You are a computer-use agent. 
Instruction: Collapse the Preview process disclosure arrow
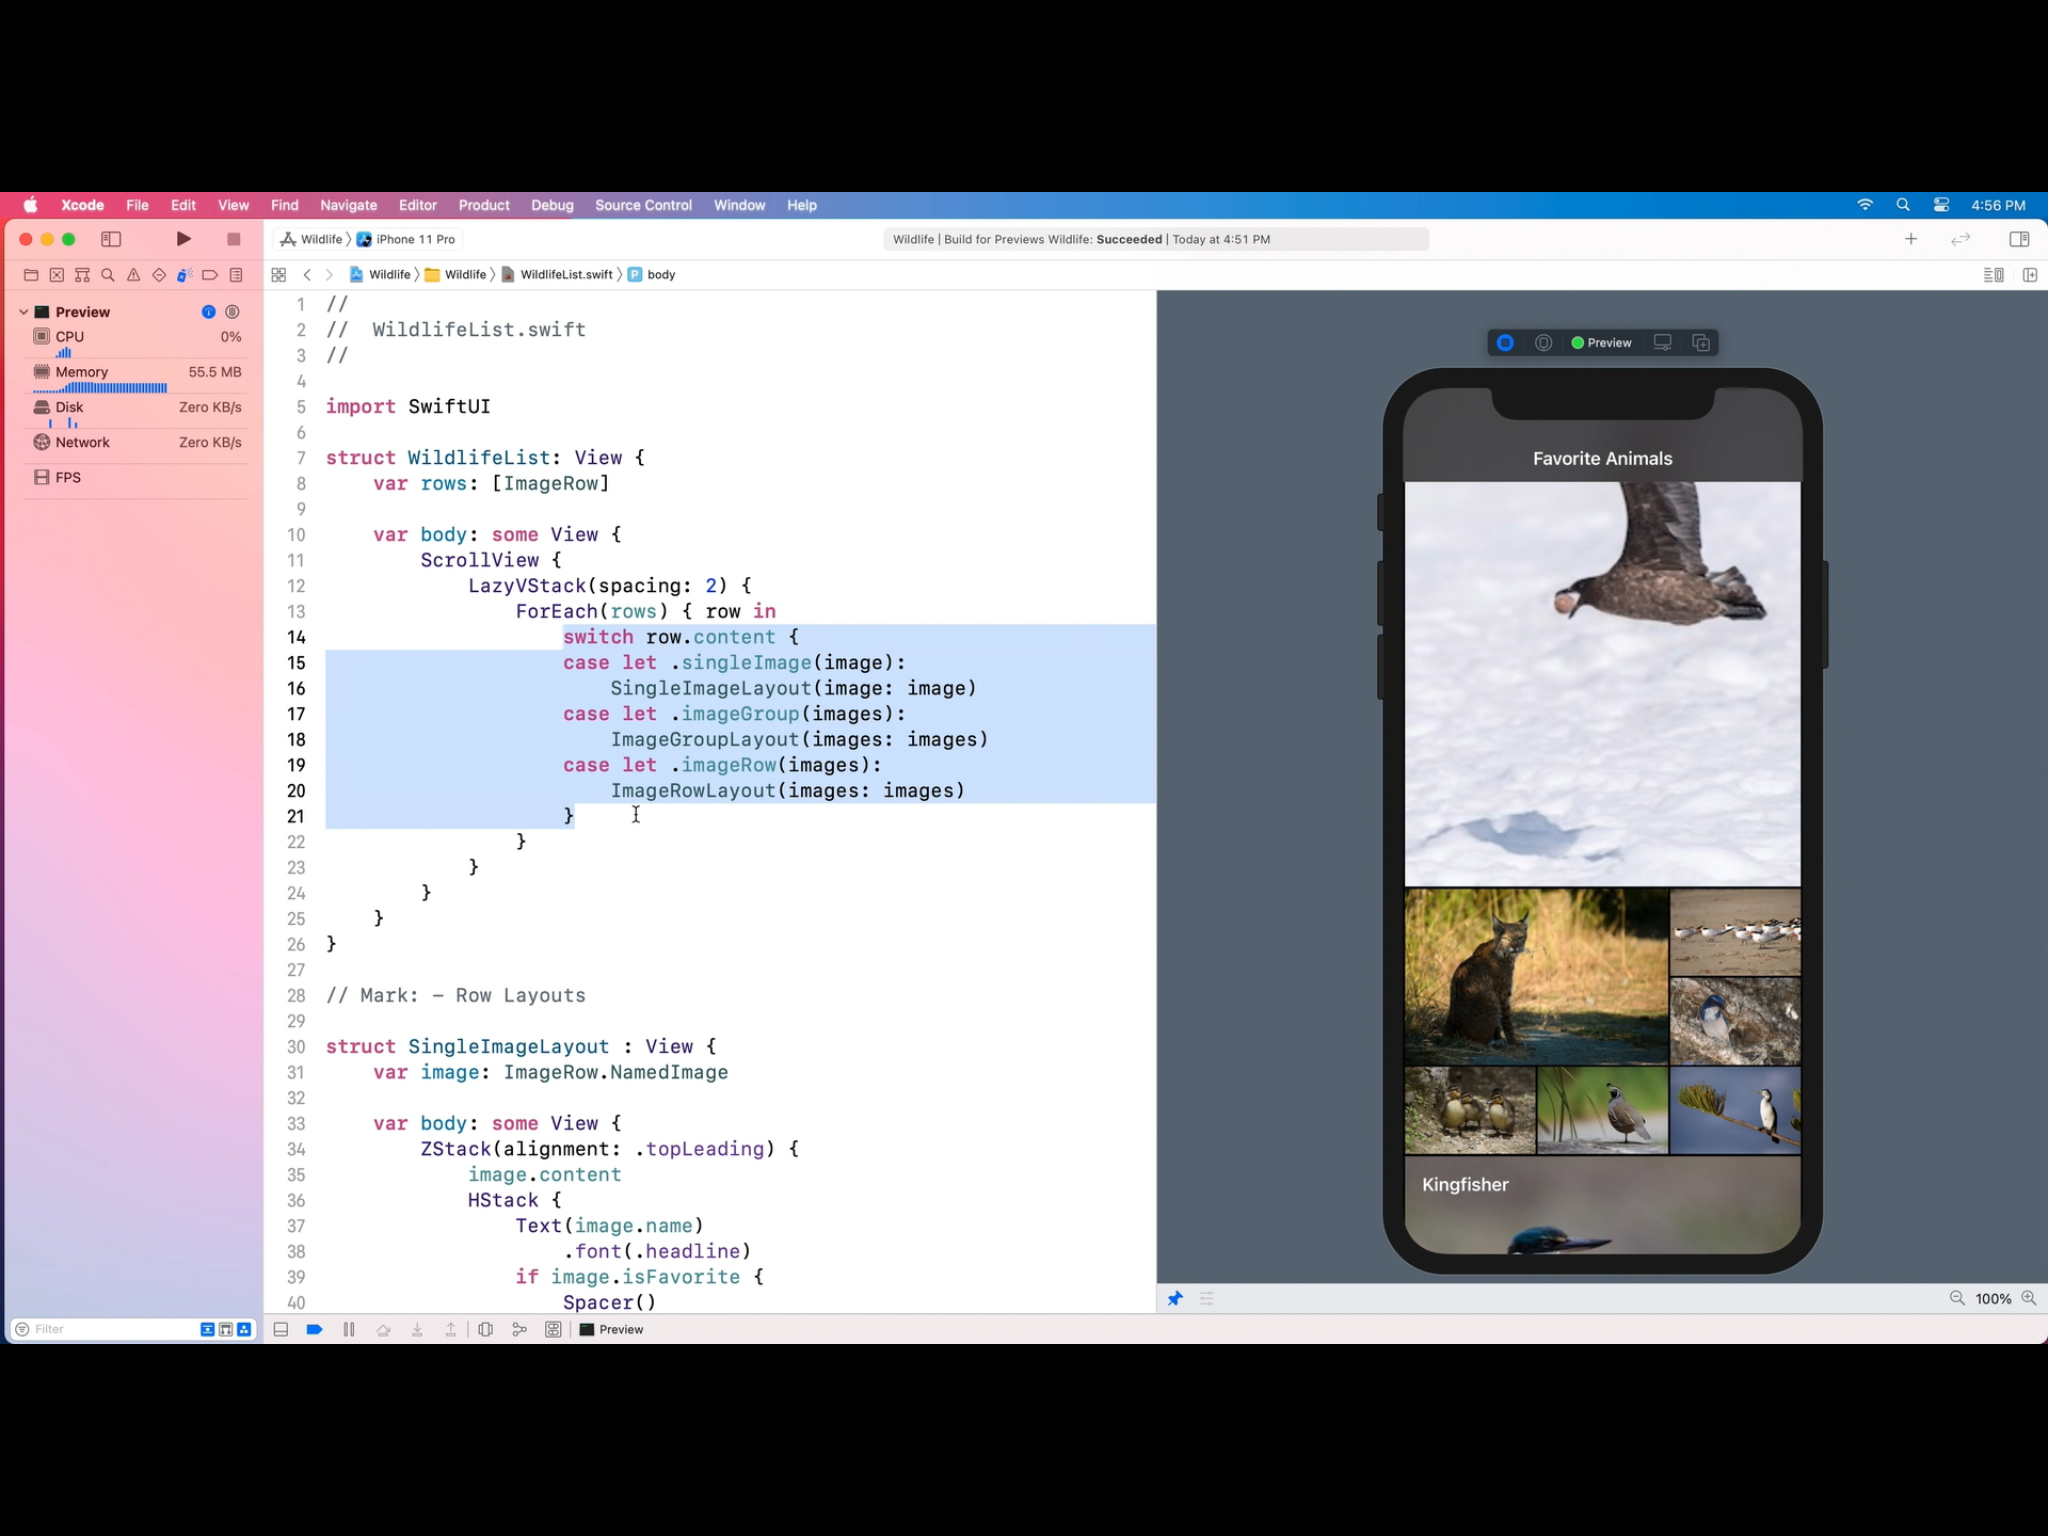(23, 312)
